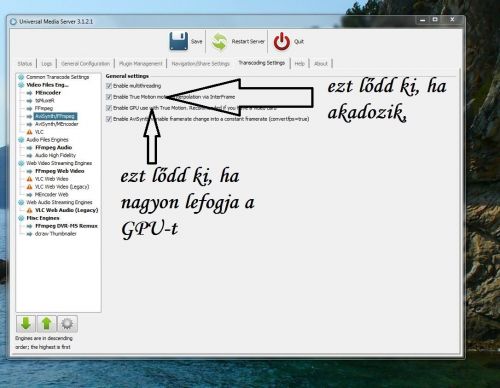This screenshot has width=500, height=388.
Task: Open the Help tab
Action: [x=300, y=64]
